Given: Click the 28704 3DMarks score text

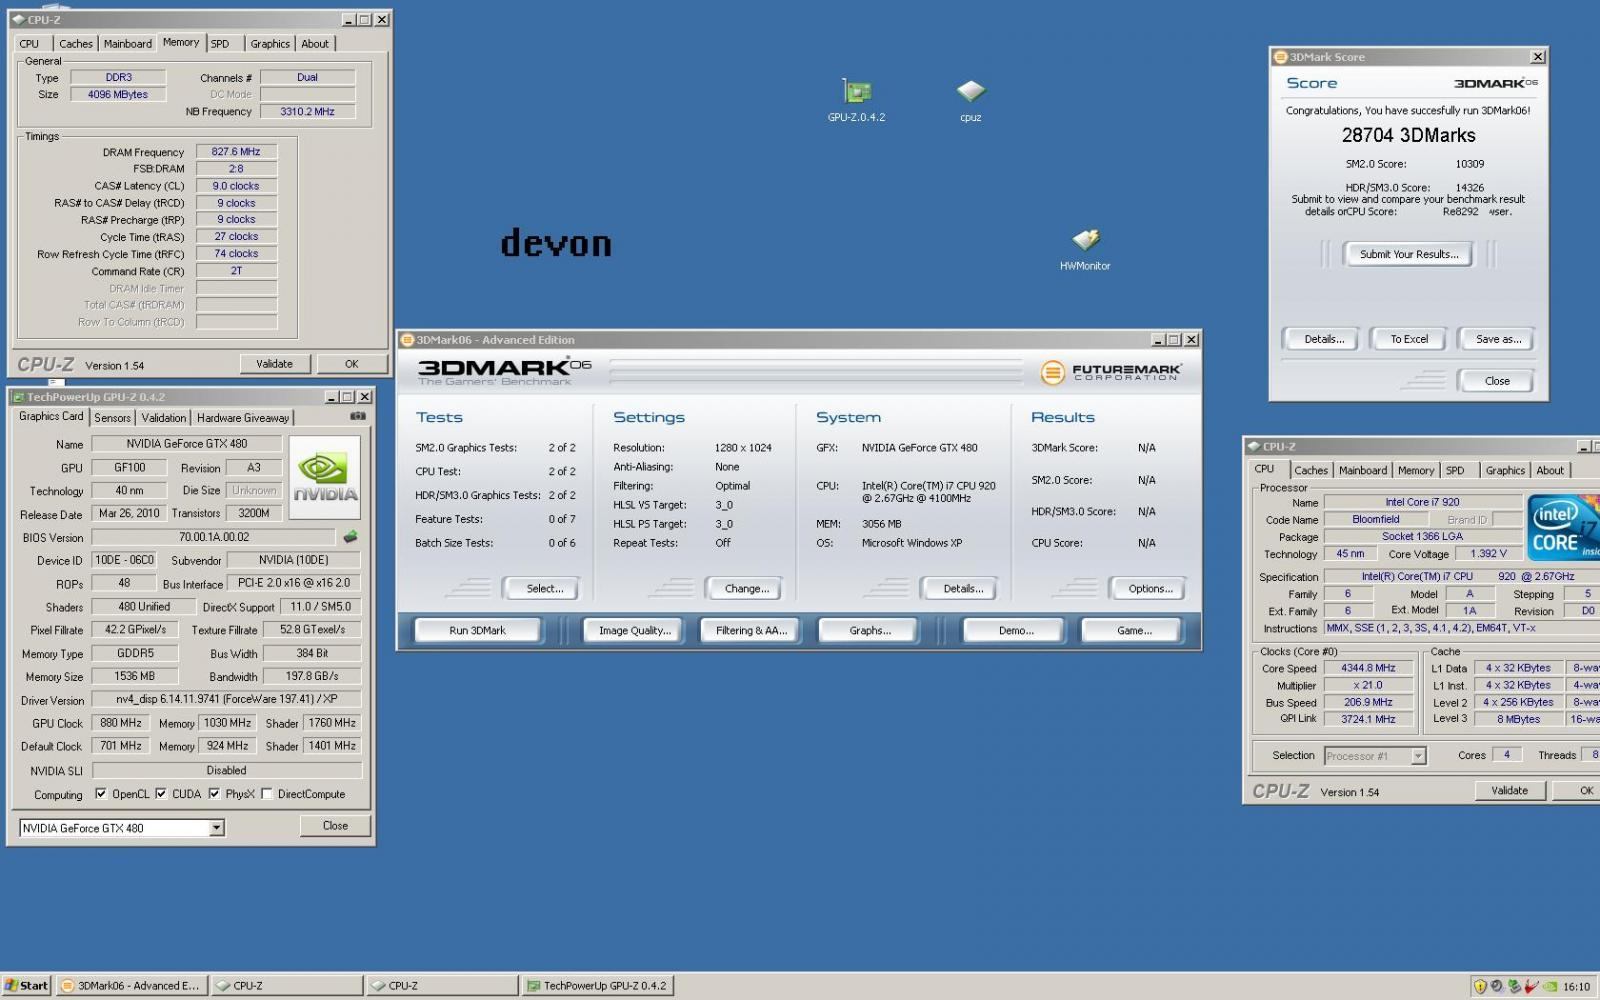Looking at the screenshot, I should click(x=1408, y=136).
